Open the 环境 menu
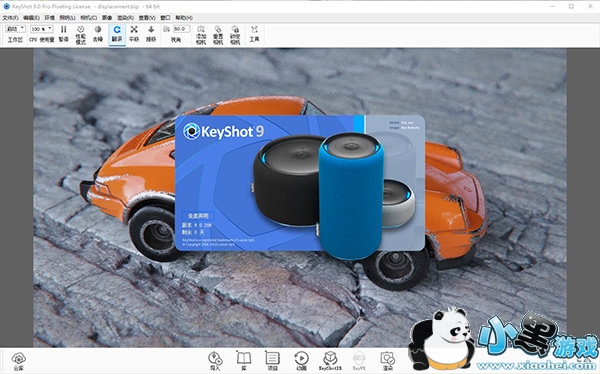Image resolution: width=600 pixels, height=374 pixels. [49, 18]
